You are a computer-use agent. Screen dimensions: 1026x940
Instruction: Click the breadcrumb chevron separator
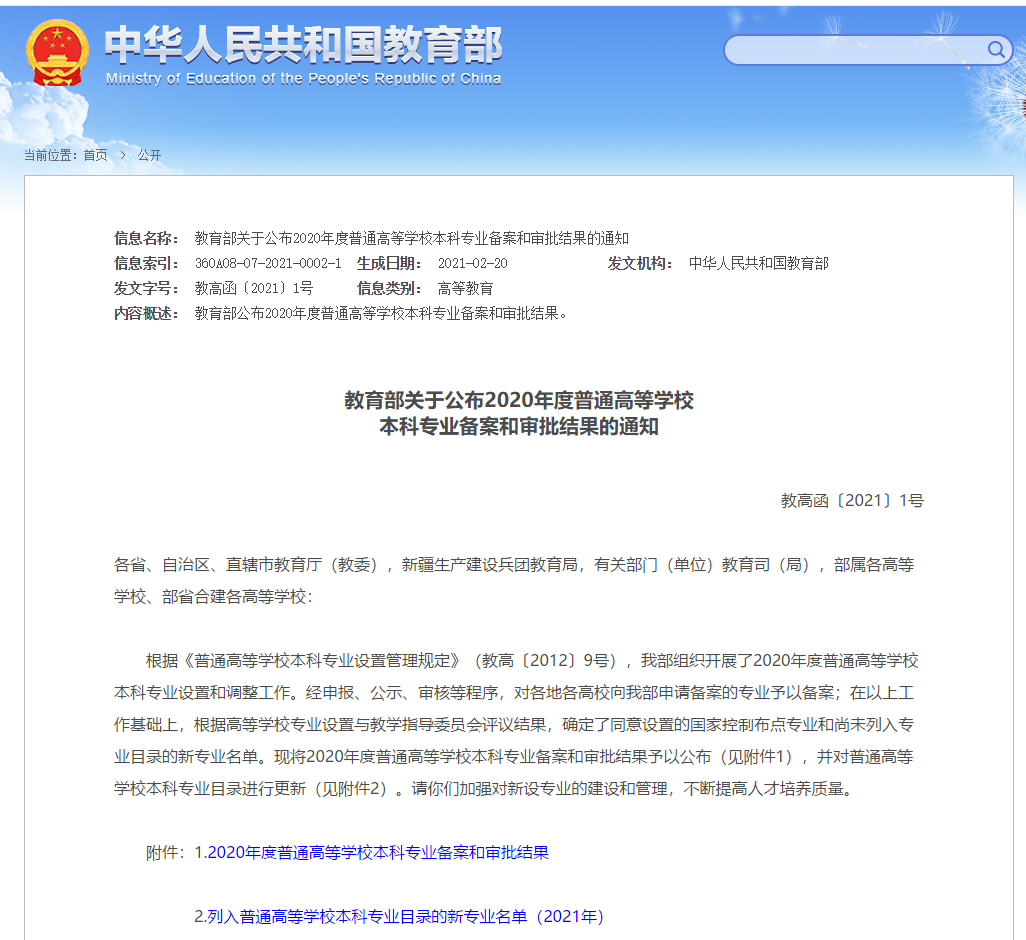click(123, 155)
